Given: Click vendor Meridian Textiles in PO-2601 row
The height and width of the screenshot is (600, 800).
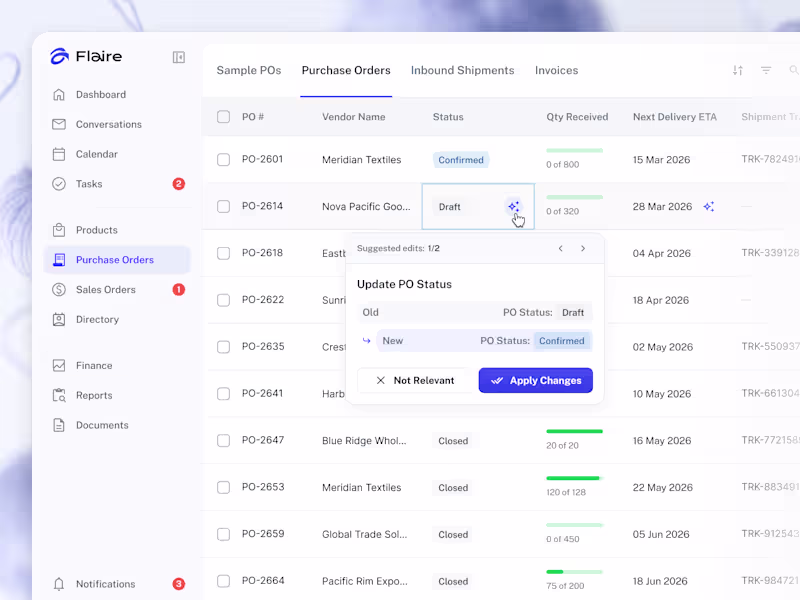Looking at the screenshot, I should click(361, 160).
